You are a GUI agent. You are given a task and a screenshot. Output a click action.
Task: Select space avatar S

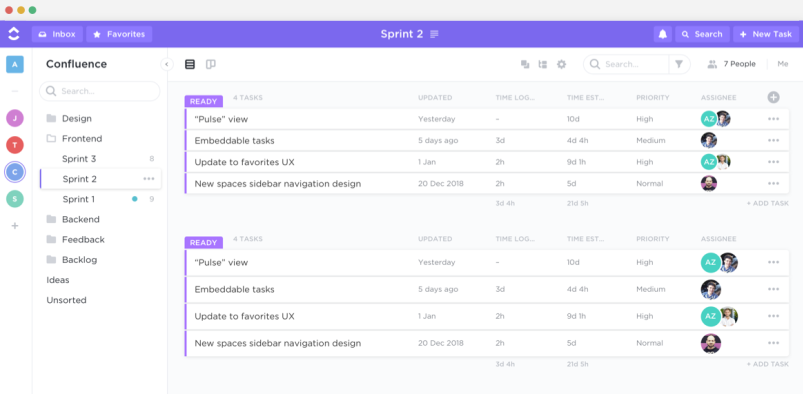[15, 199]
